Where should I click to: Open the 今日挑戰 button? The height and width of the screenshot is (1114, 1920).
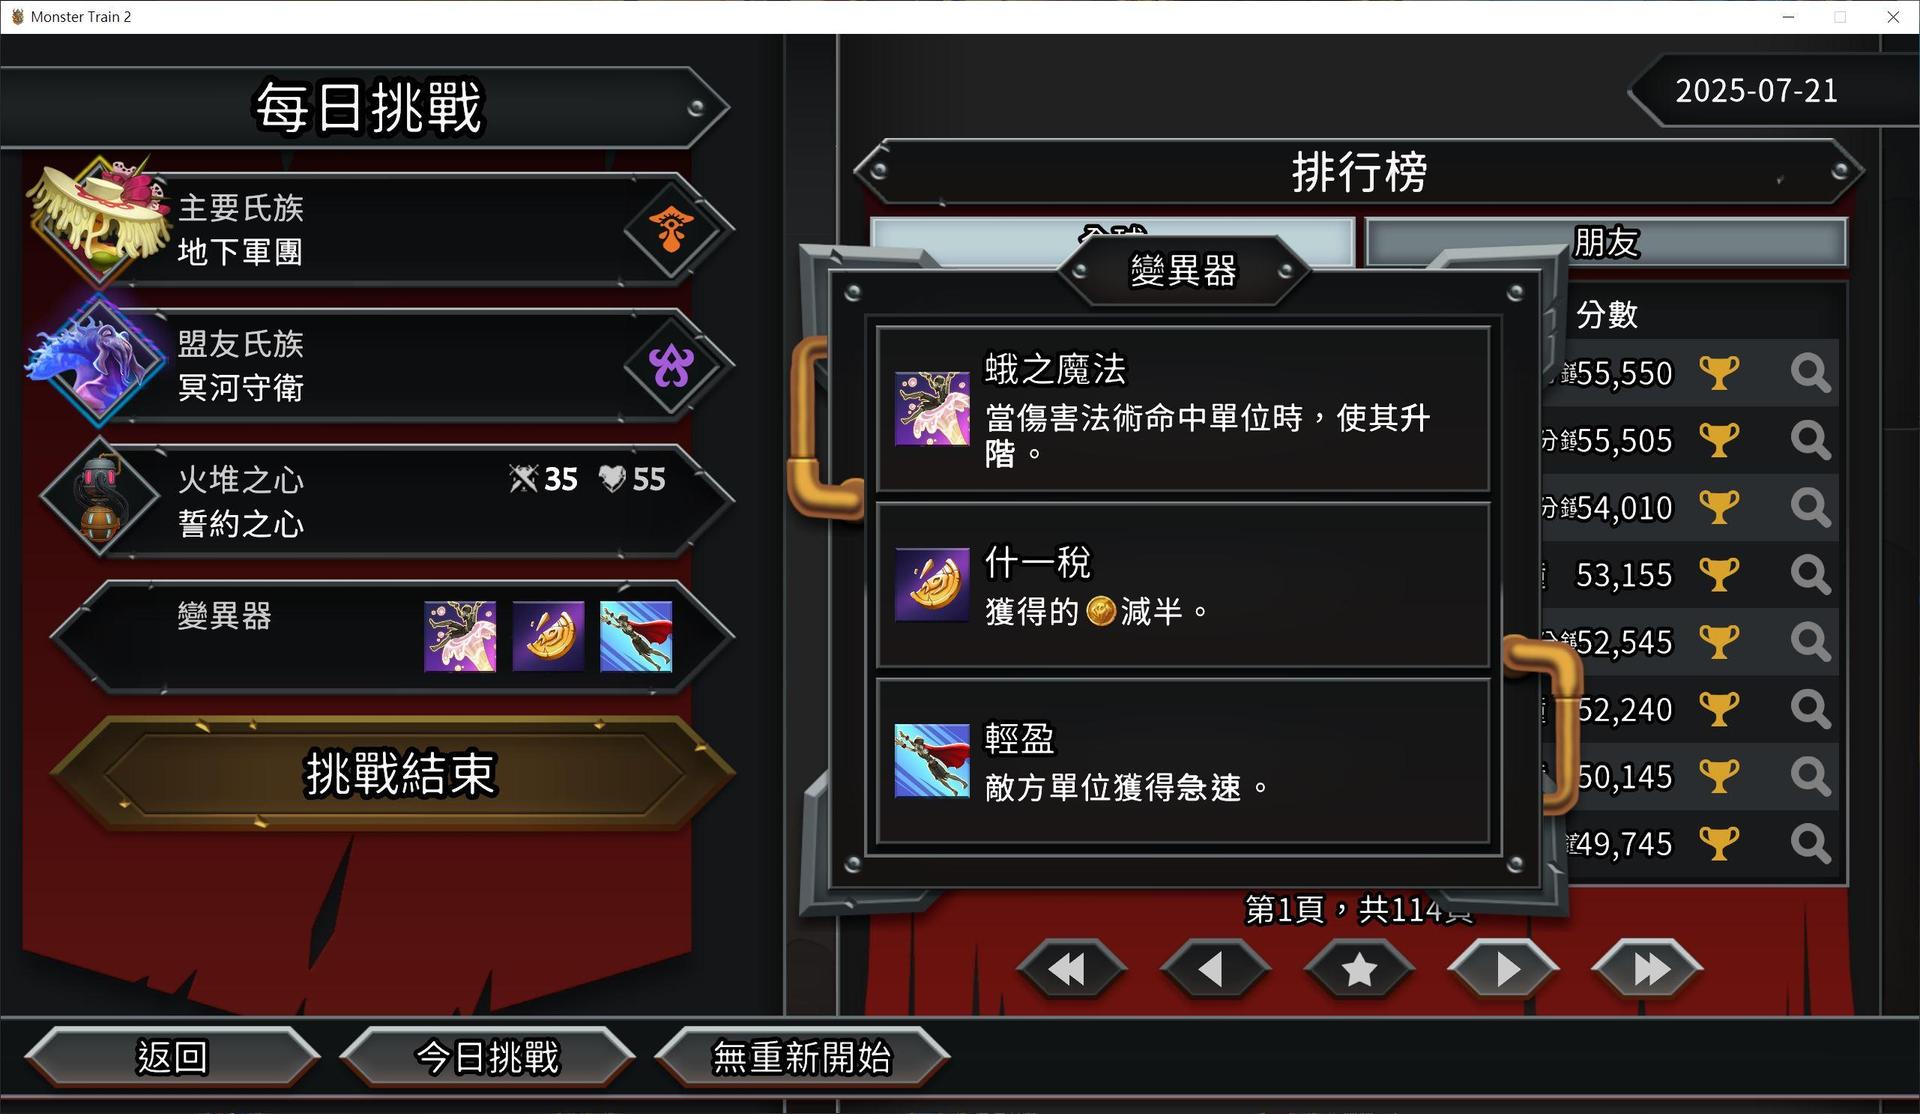click(x=487, y=1057)
